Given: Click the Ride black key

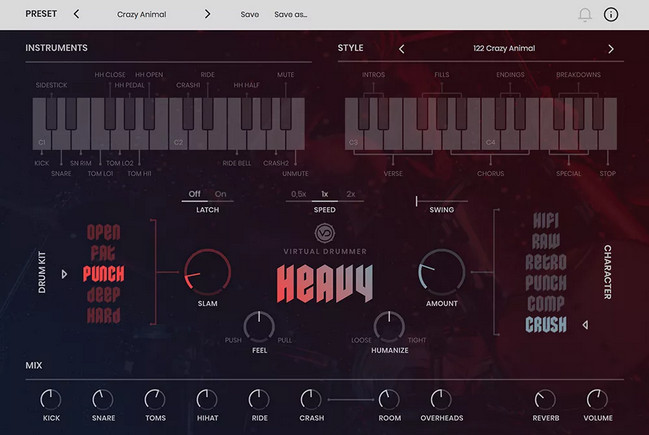Looking at the screenshot, I should [207, 113].
